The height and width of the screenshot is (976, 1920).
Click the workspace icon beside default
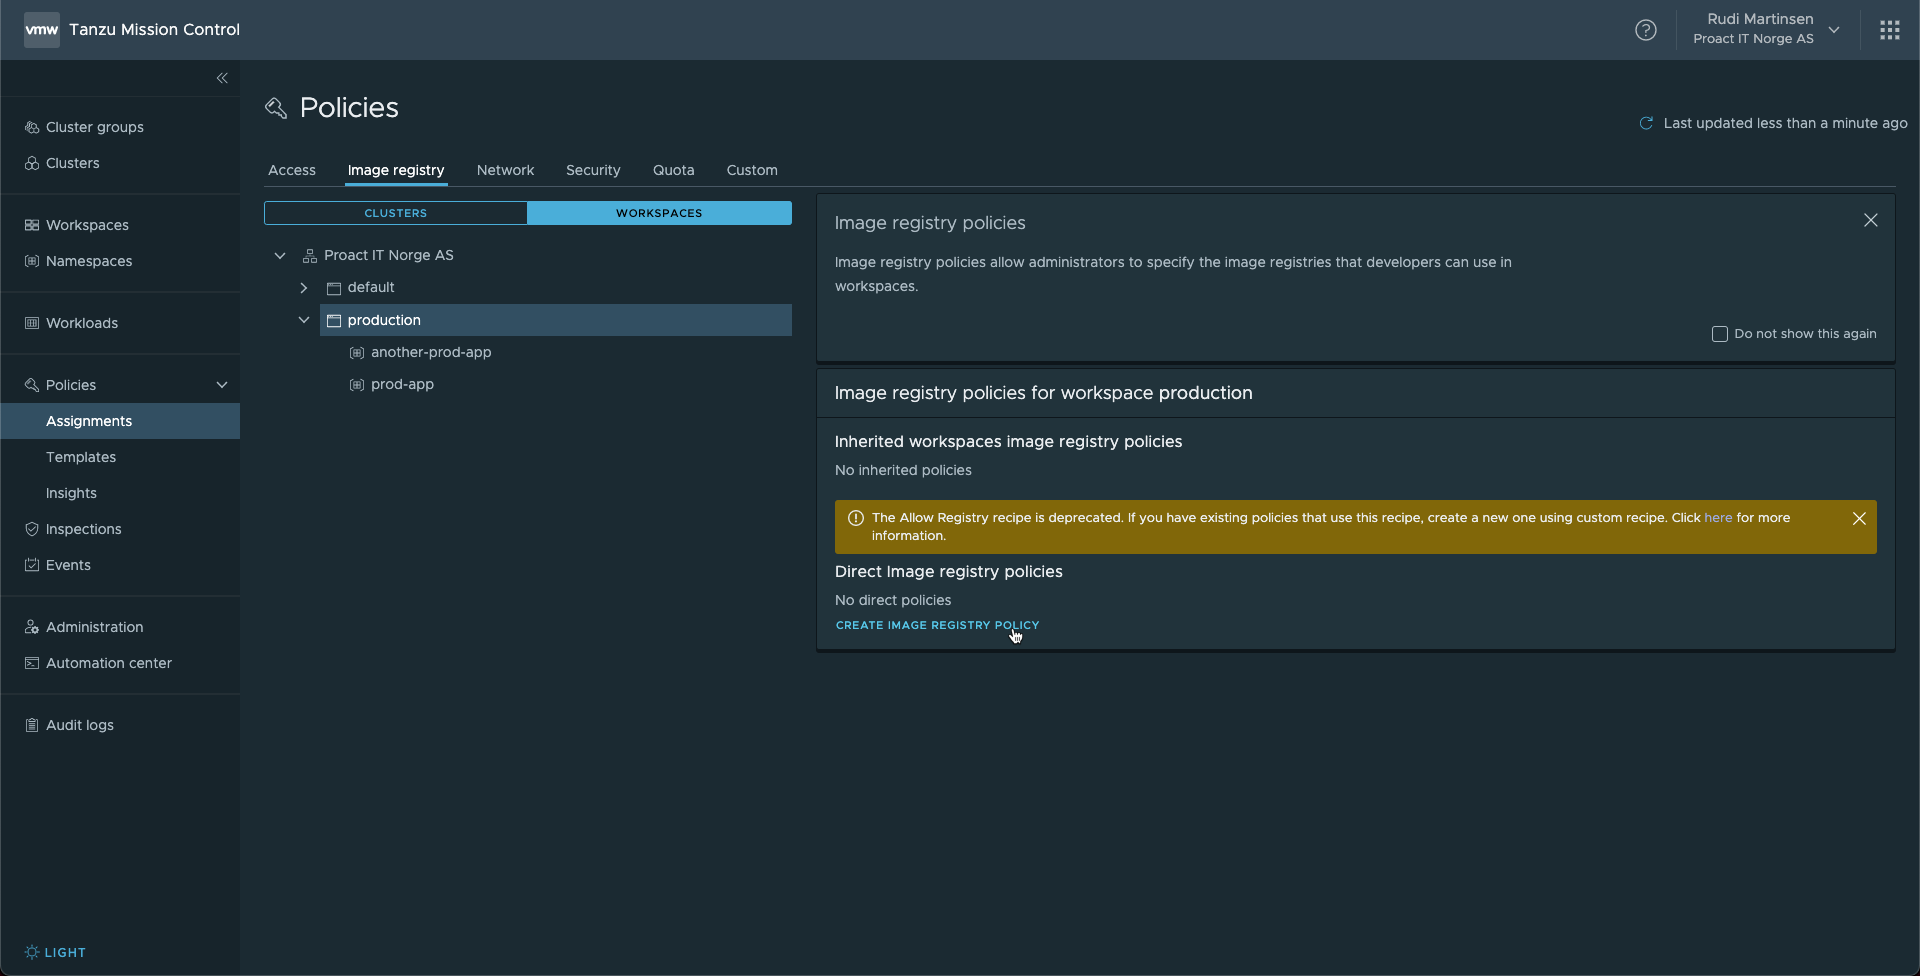point(334,288)
